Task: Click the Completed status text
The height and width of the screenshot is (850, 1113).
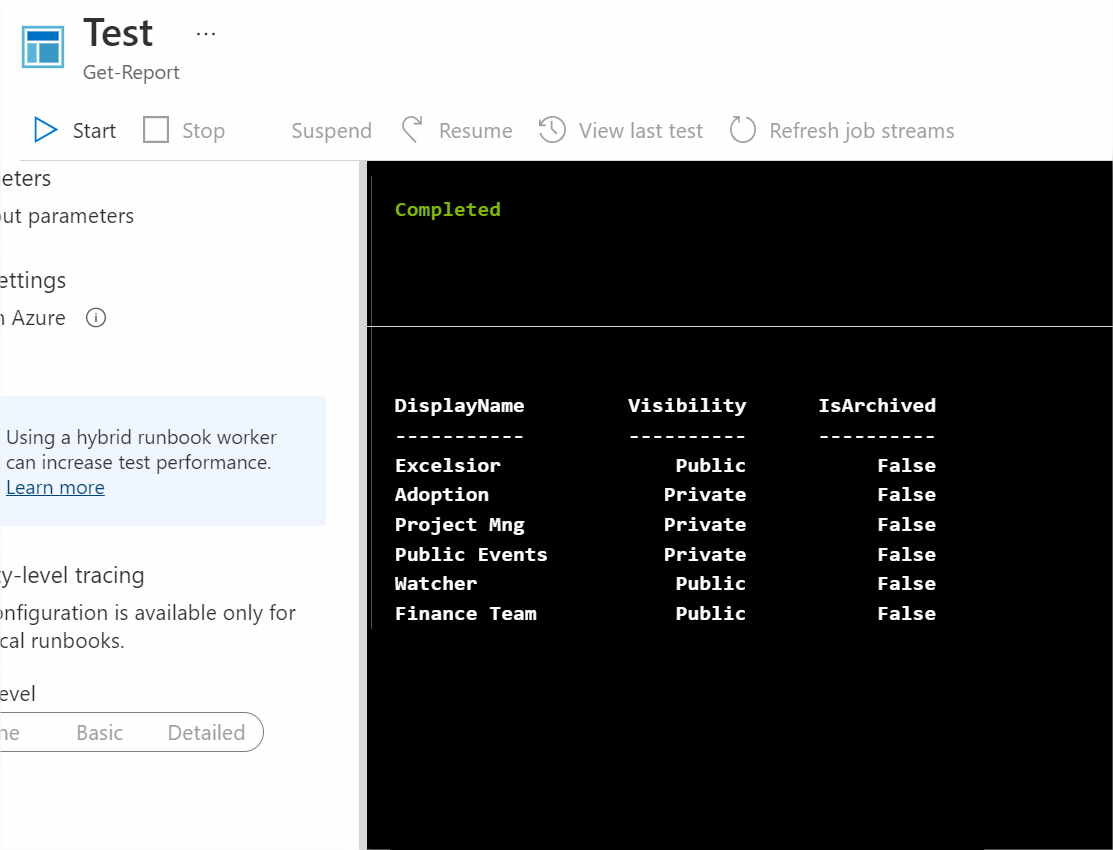Action: coord(448,209)
